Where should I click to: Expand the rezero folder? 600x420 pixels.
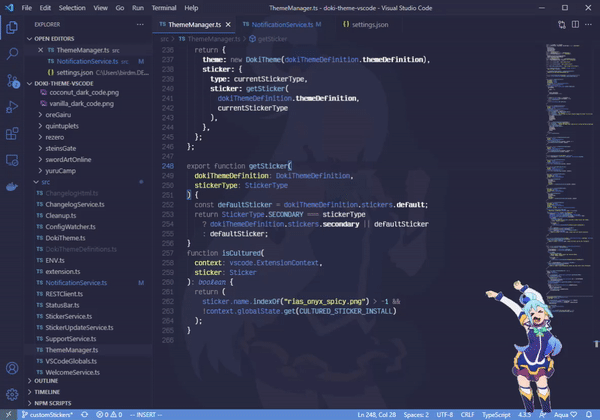click(55, 137)
